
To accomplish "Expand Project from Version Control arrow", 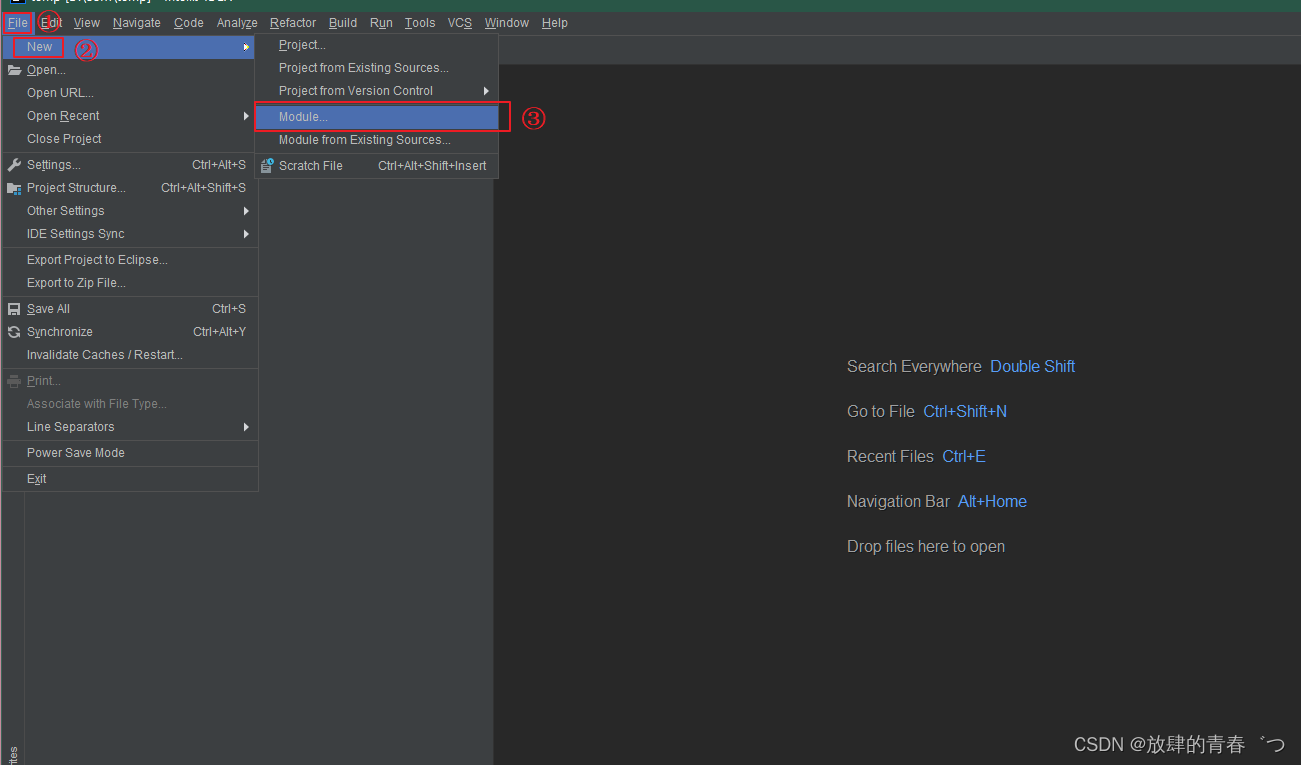I will pyautogui.click(x=487, y=91).
